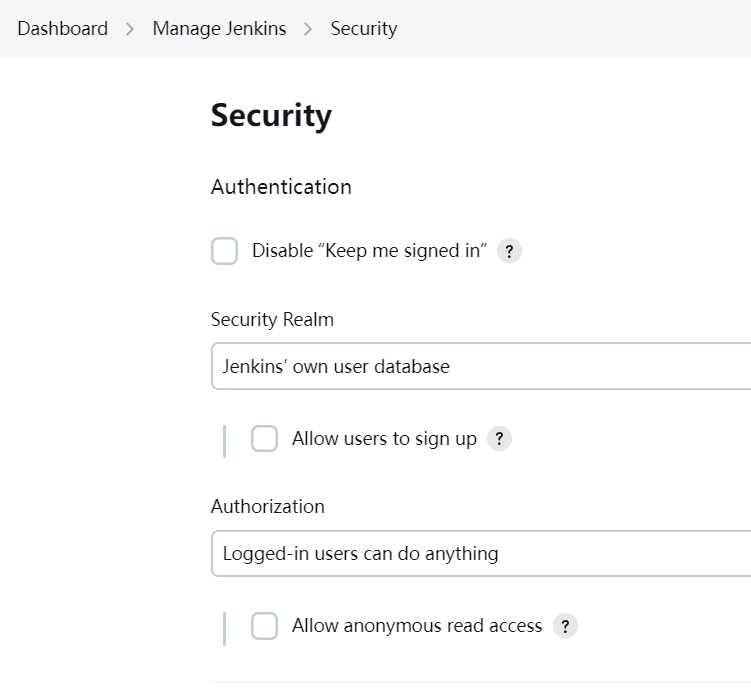Open help for Disable "Keep me signed in"
This screenshot has width=751, height=700.
[509, 251]
